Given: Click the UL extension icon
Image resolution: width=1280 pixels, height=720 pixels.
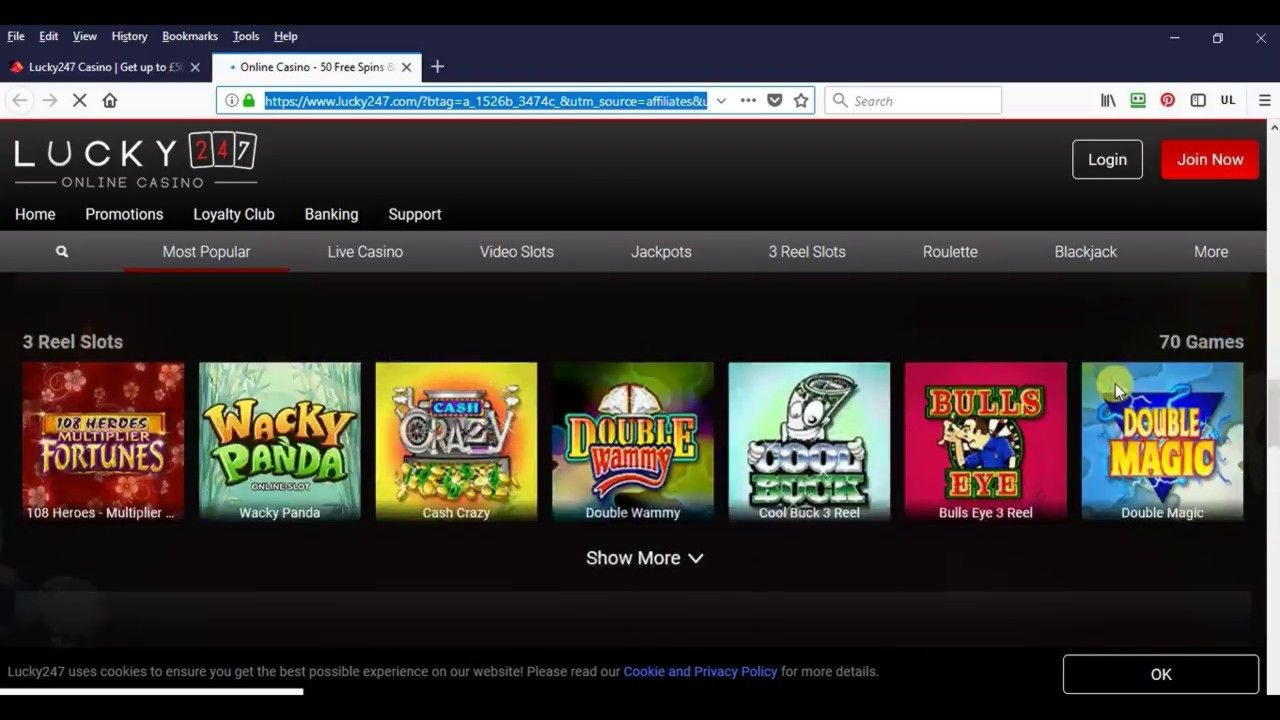Looking at the screenshot, I should click(x=1228, y=100).
